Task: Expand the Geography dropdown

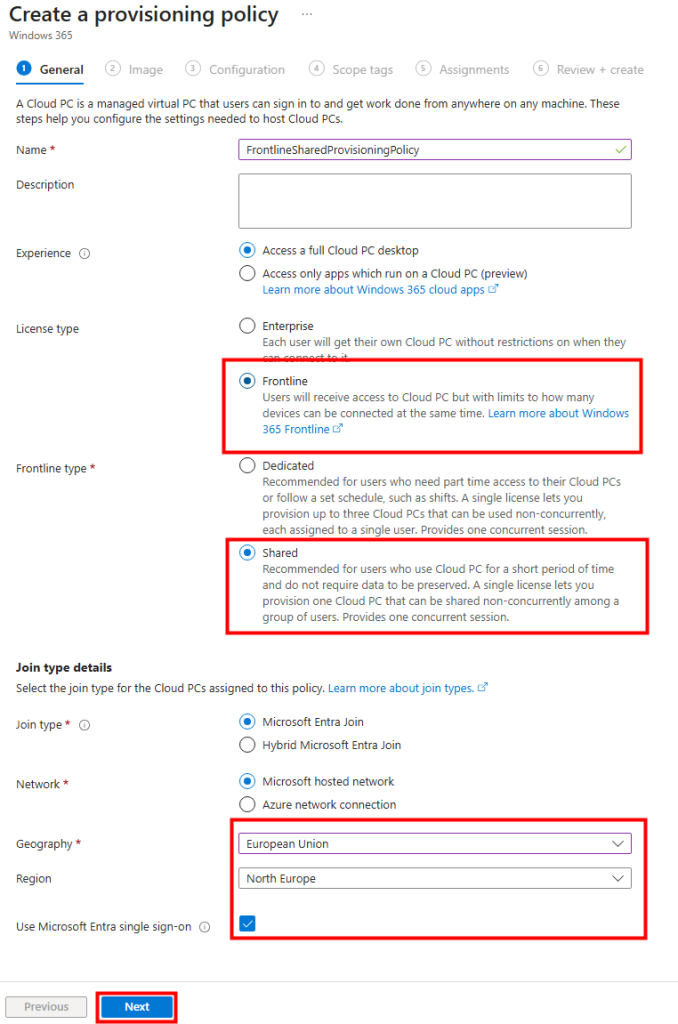Action: tap(434, 844)
